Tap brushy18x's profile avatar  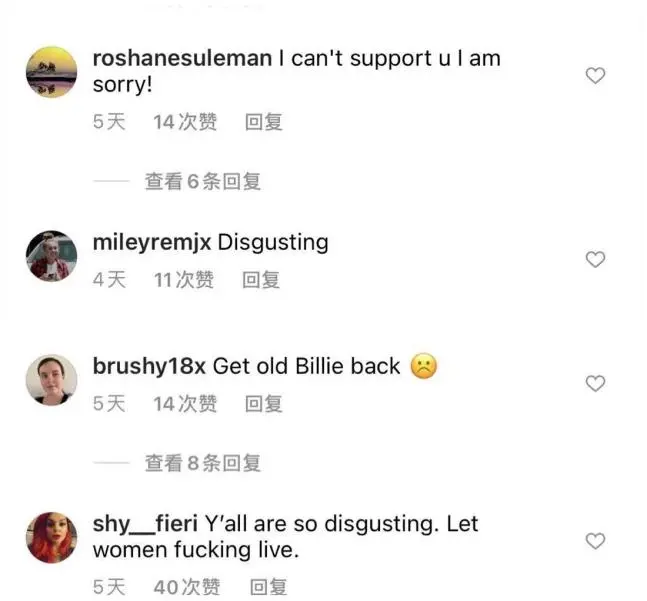[52, 380]
